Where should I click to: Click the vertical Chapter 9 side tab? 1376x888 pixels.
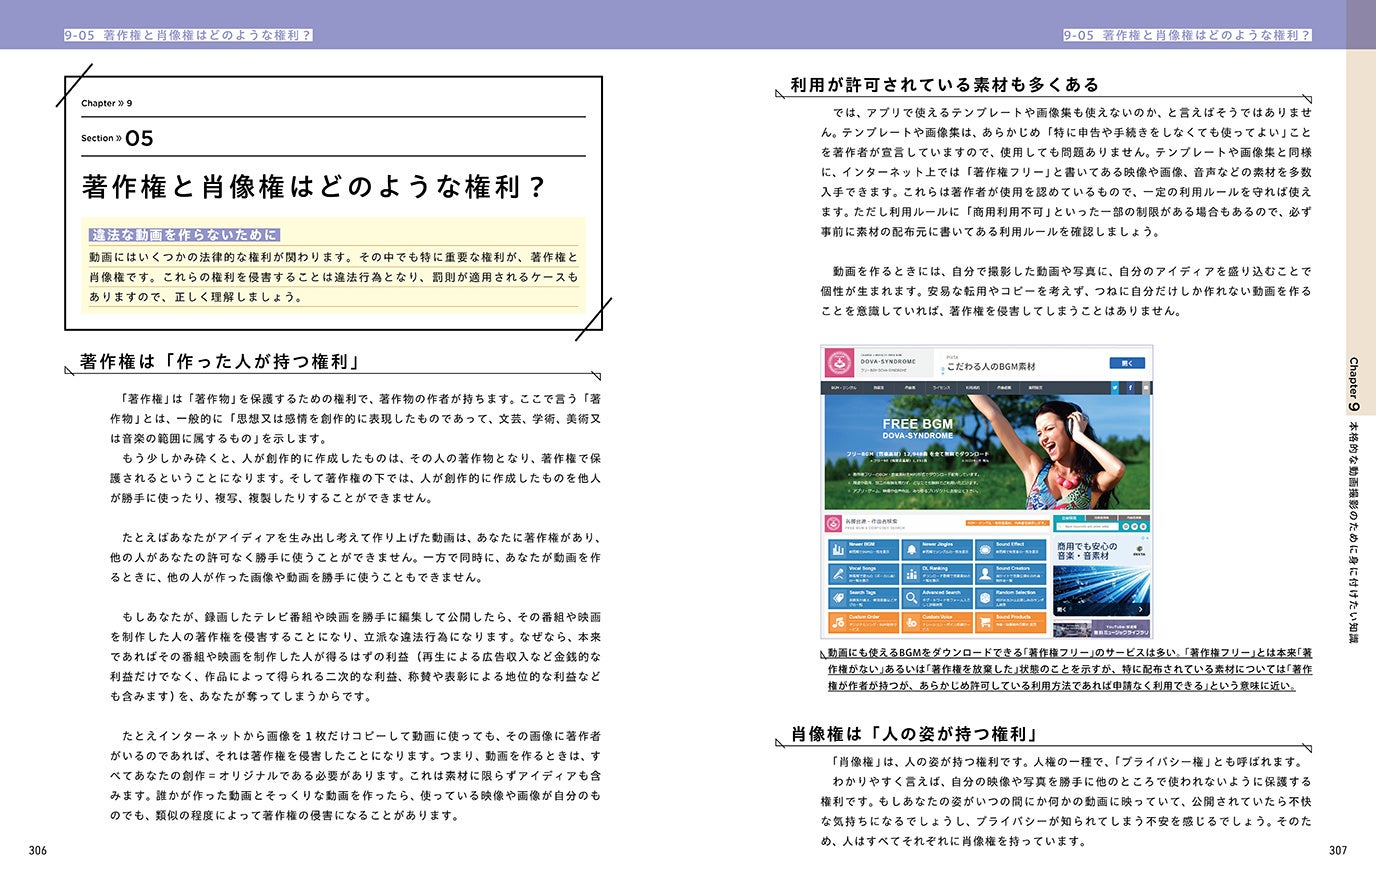[1354, 384]
